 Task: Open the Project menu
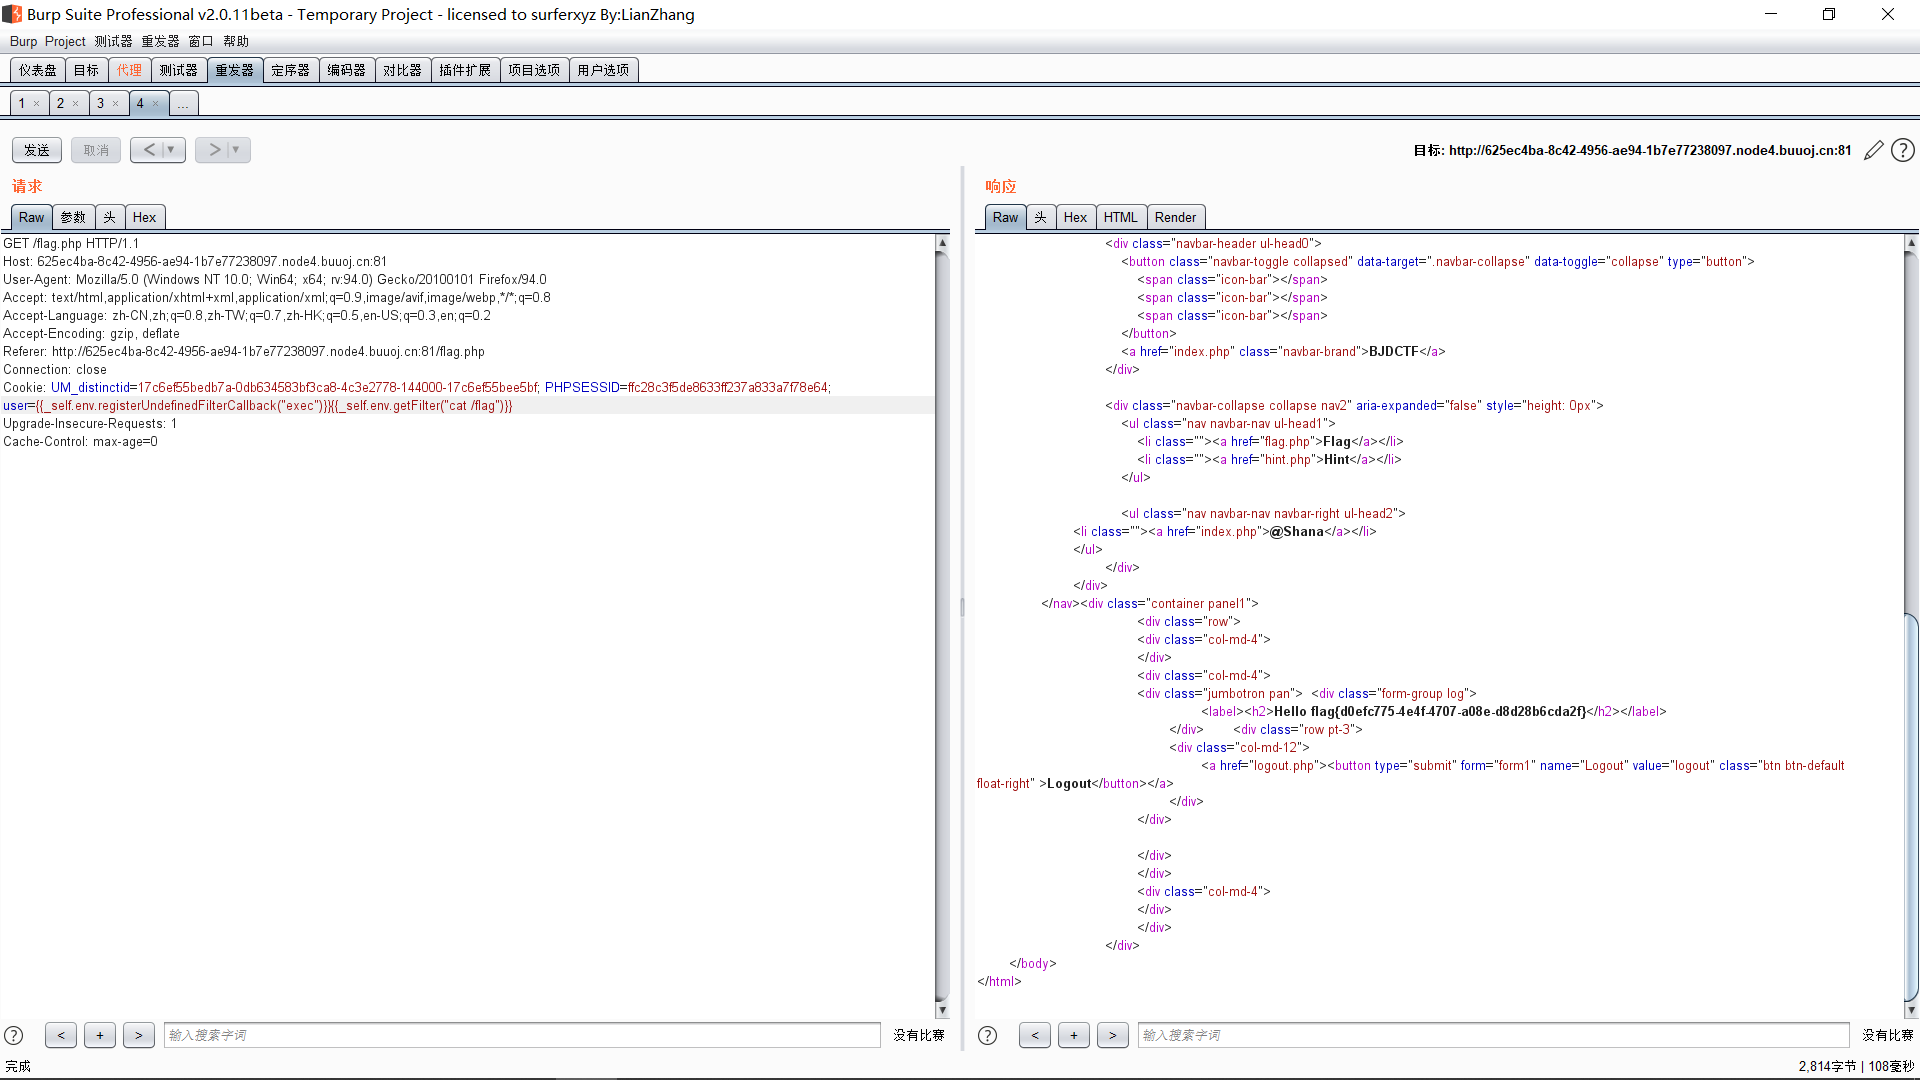[65, 41]
